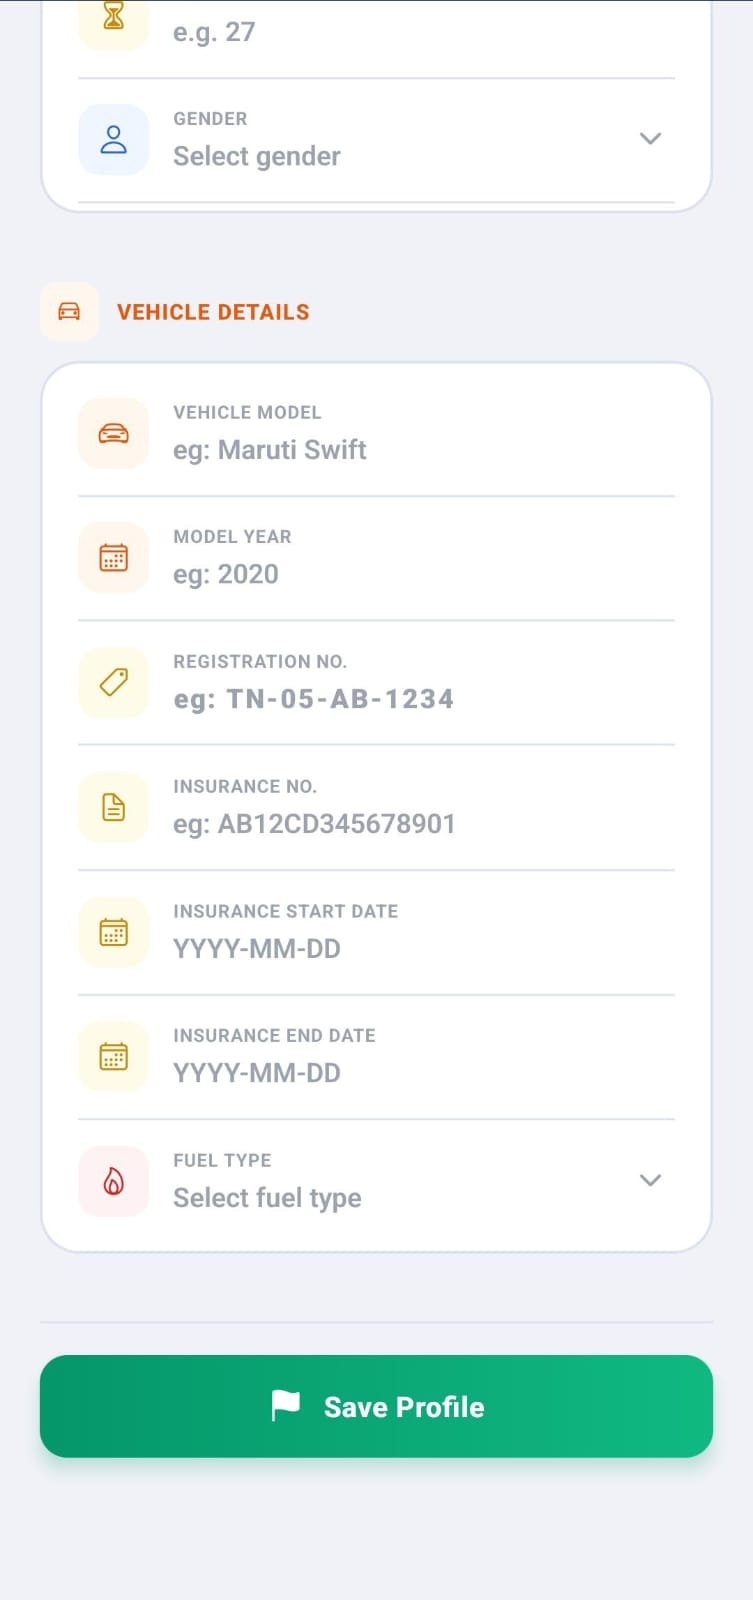The height and width of the screenshot is (1600, 753).
Task: Tap the red flame Fuel Type icon
Action: click(x=114, y=1181)
